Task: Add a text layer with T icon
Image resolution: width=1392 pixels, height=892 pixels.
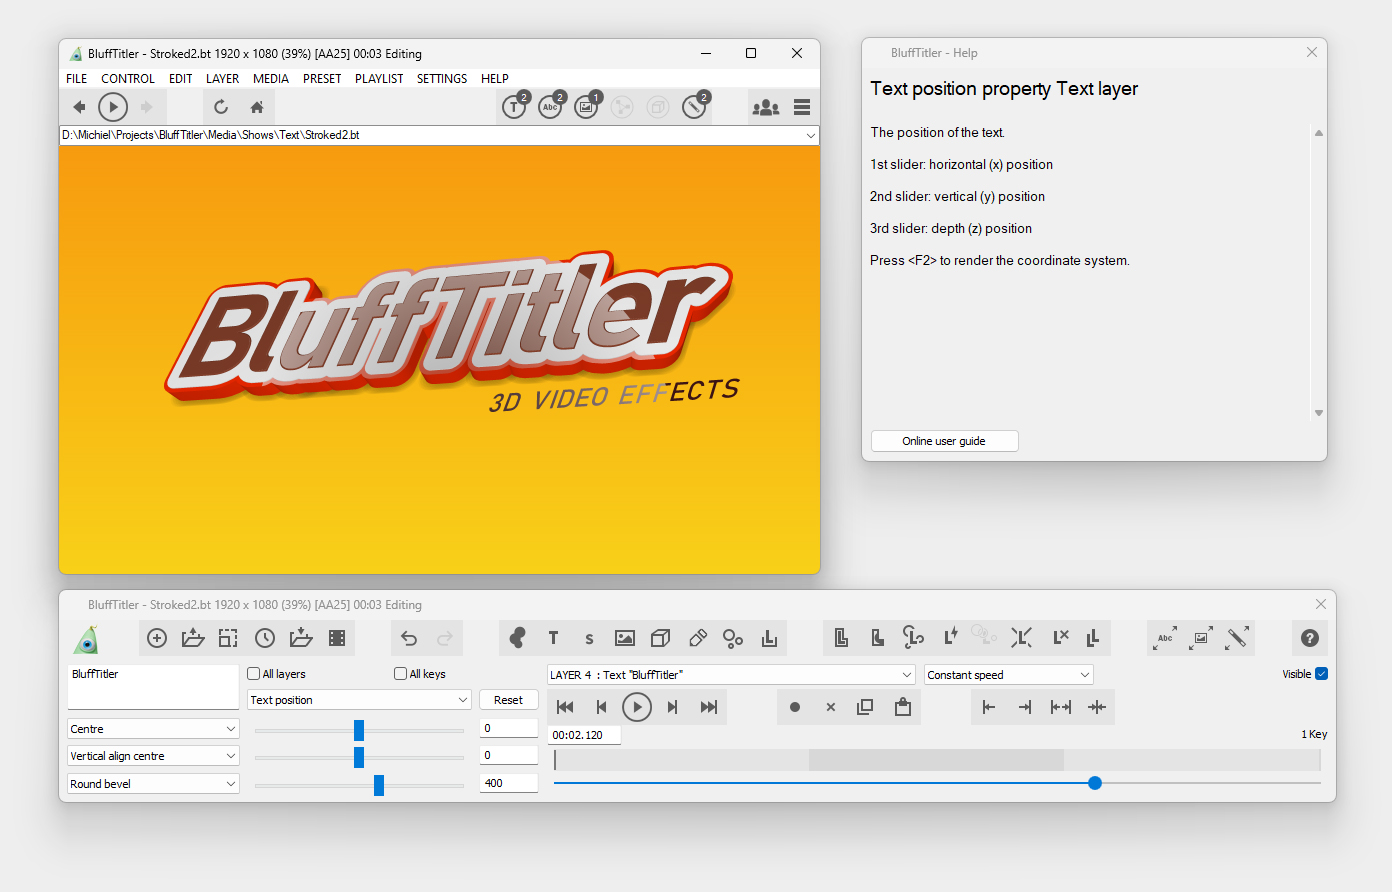Action: (553, 638)
